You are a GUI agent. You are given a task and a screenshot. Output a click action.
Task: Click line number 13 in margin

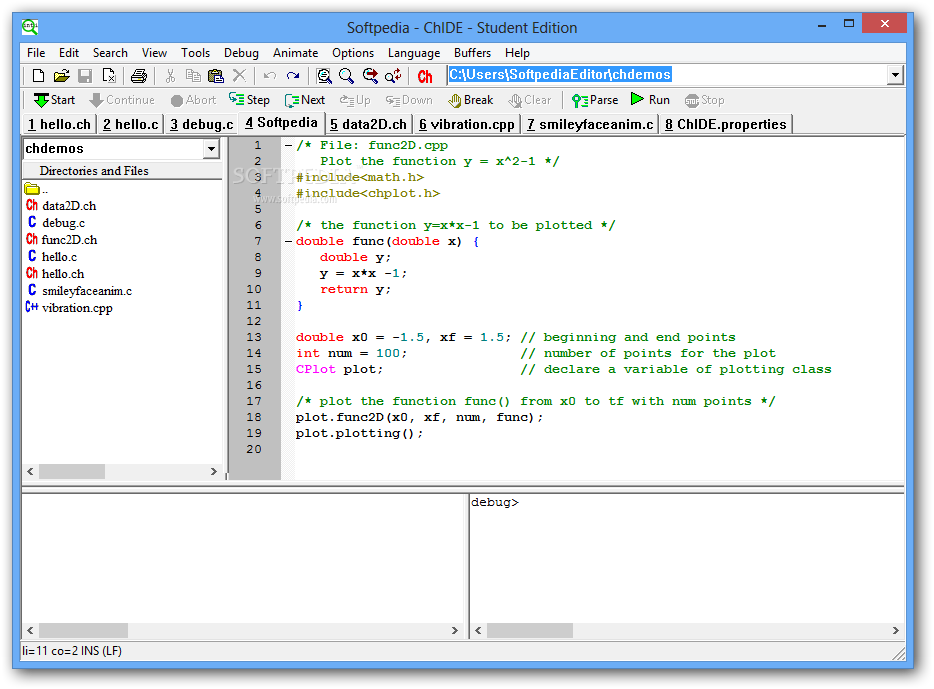click(254, 337)
